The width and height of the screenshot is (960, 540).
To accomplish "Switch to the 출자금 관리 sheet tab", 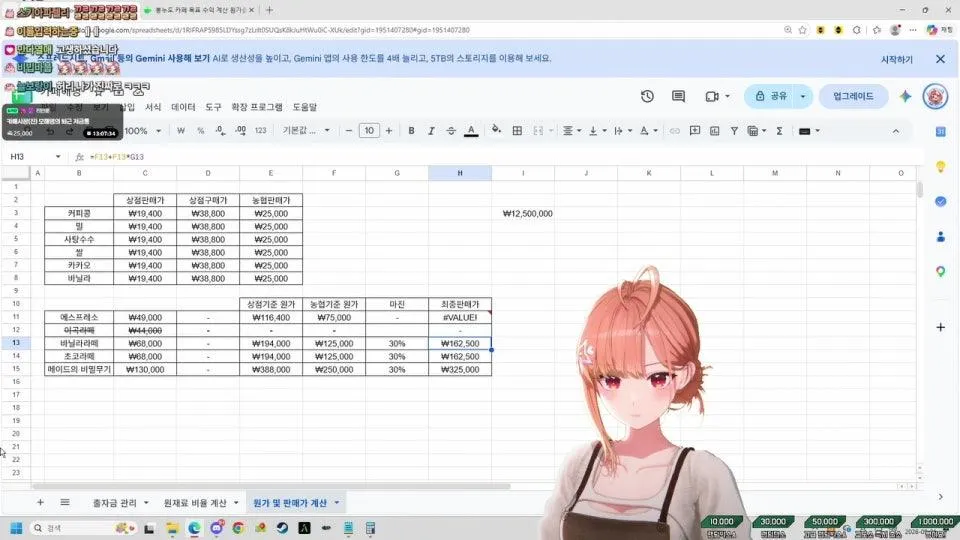I will click(114, 503).
